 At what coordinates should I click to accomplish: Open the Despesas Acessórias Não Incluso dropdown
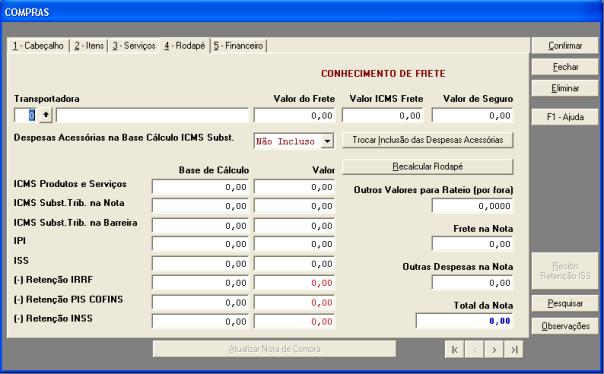pyautogui.click(x=327, y=141)
